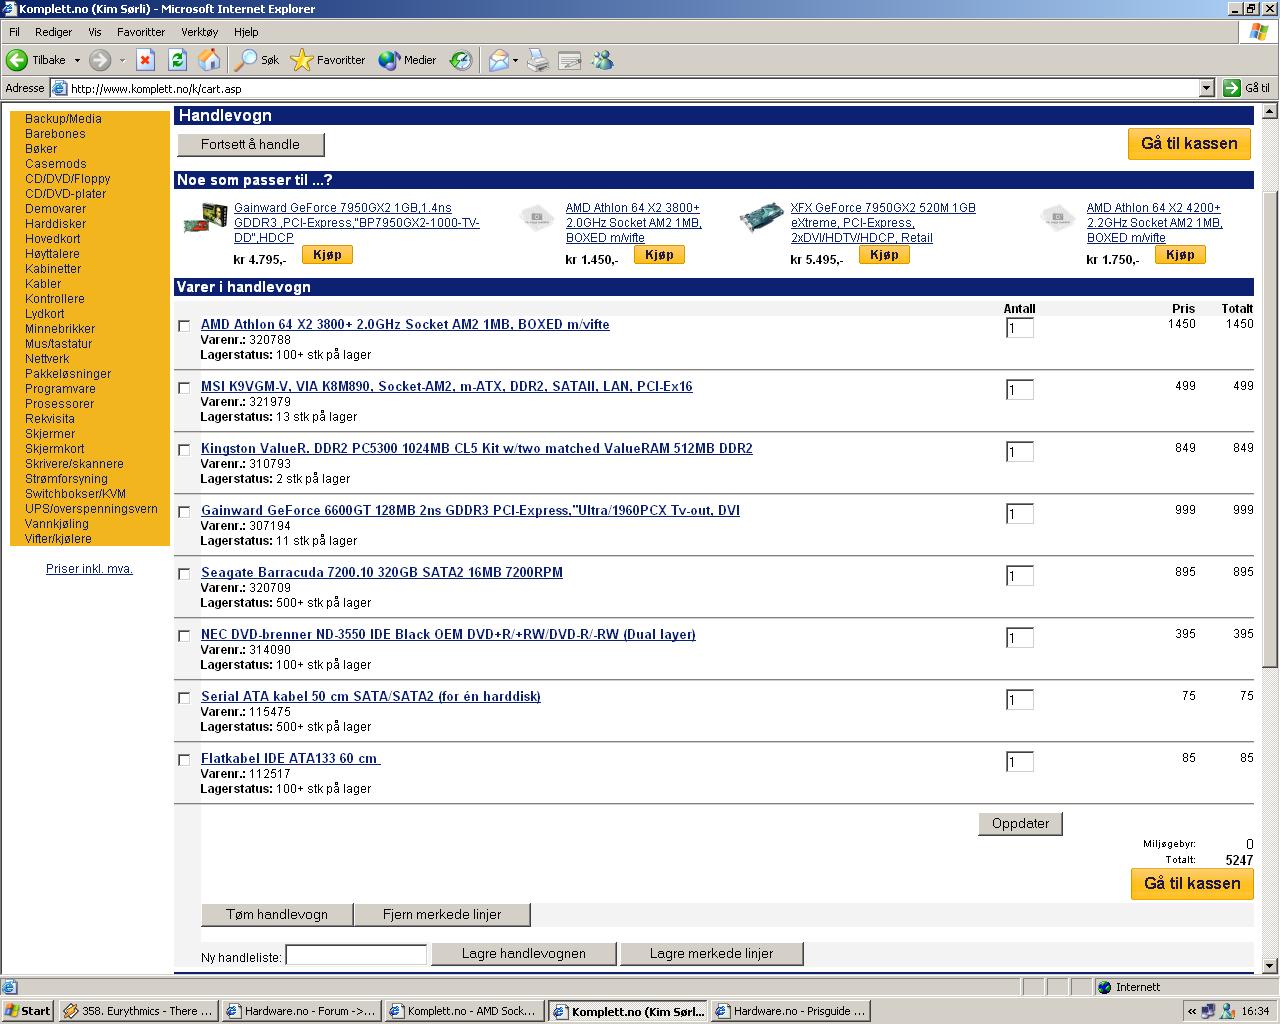Click the Søk search icon
This screenshot has height=1024, width=1280.
click(245, 60)
